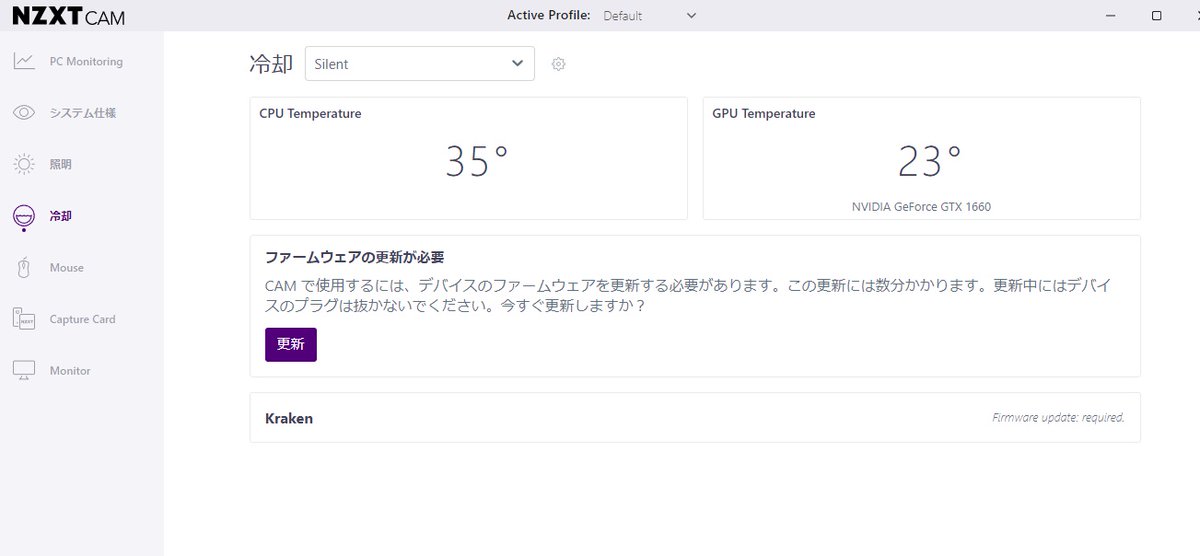The image size is (1200, 556).
Task: Open the Silent cooling profile dropdown
Action: pos(419,63)
